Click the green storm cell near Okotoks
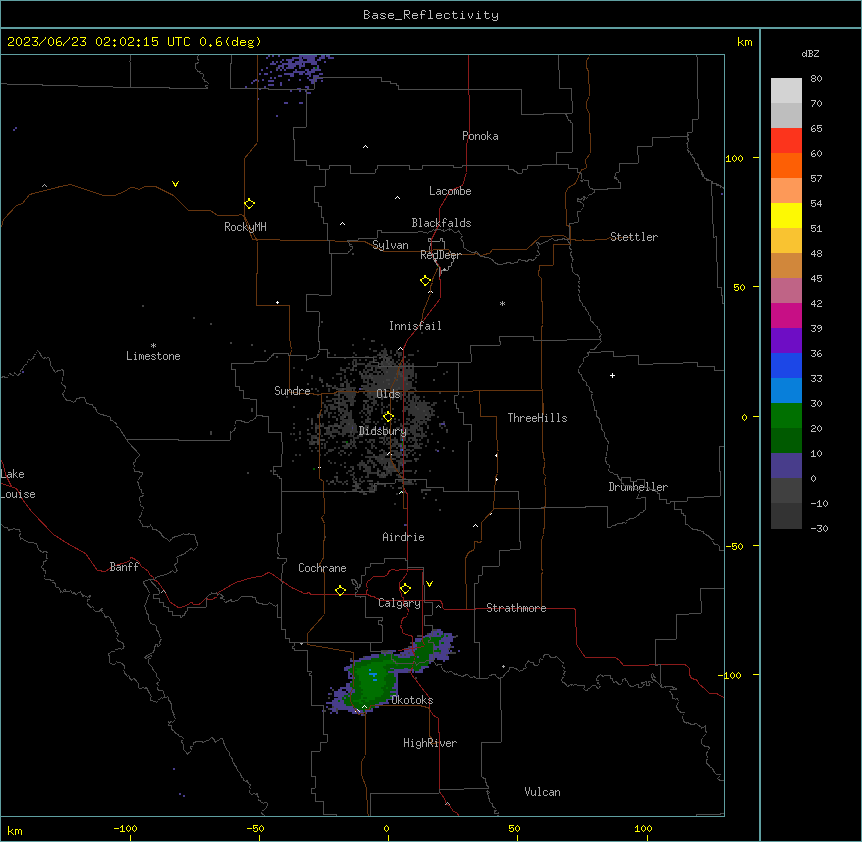The image size is (862, 842). coord(374,682)
